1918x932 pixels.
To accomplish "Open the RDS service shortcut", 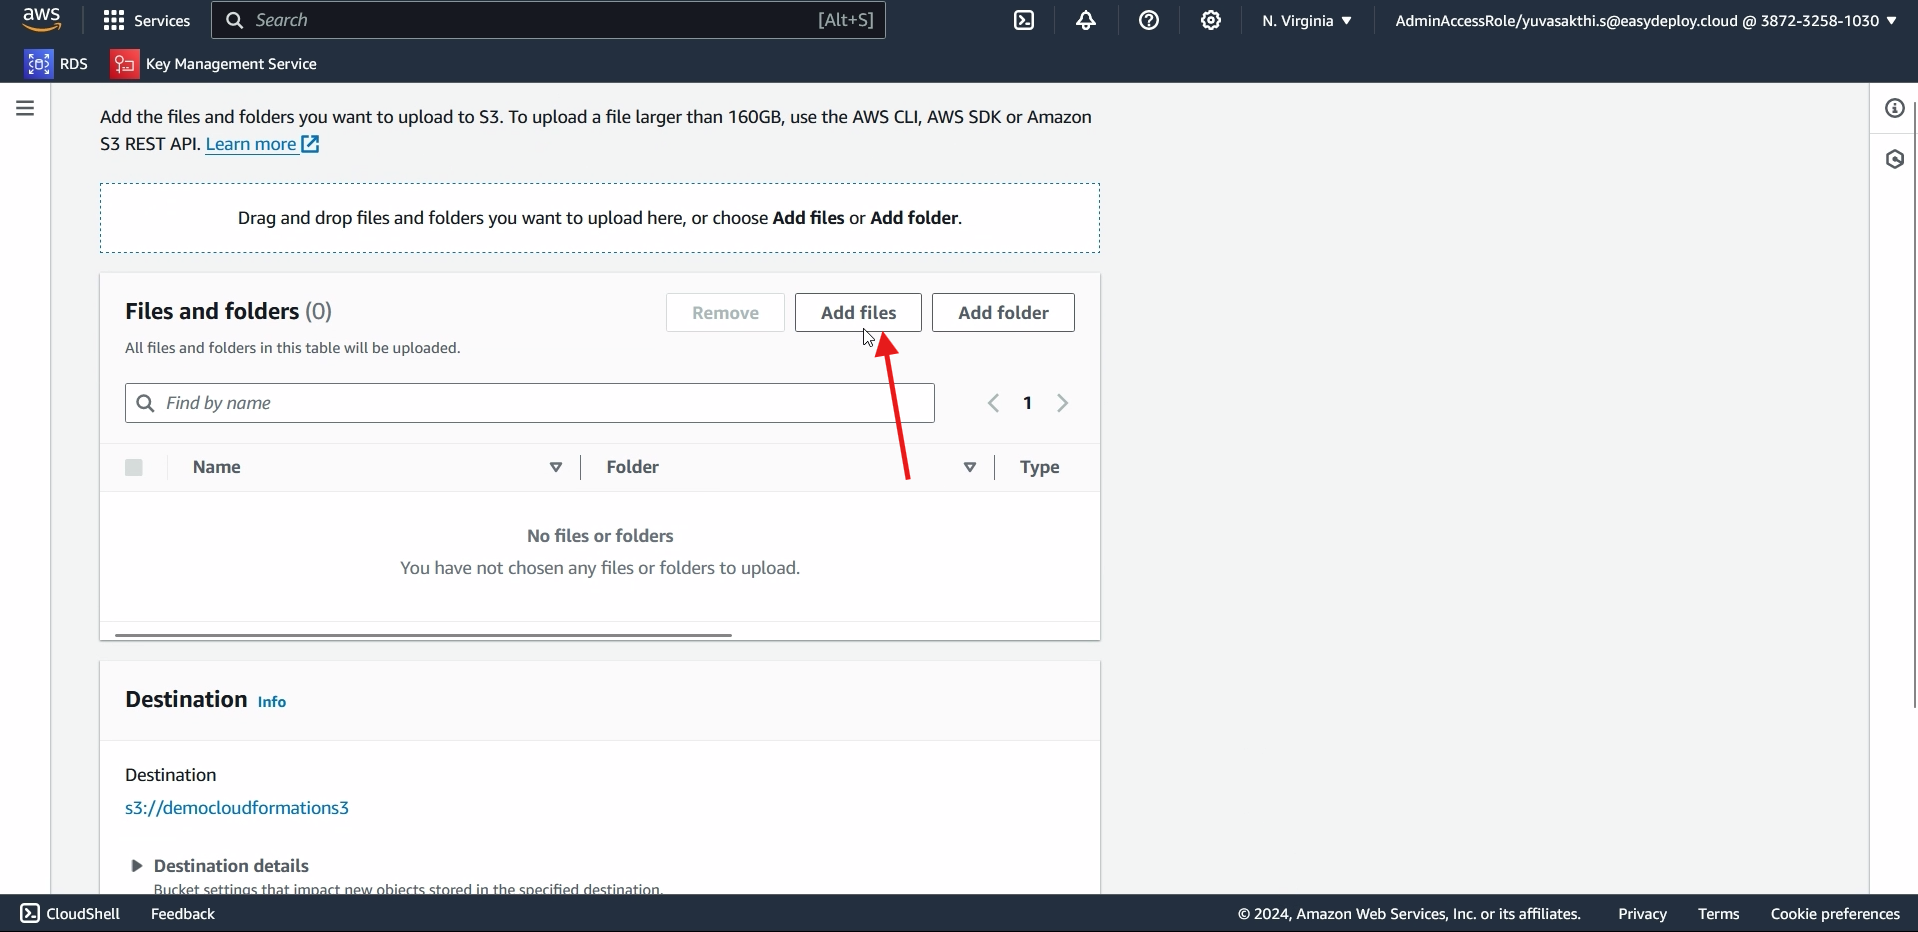I will tap(57, 64).
